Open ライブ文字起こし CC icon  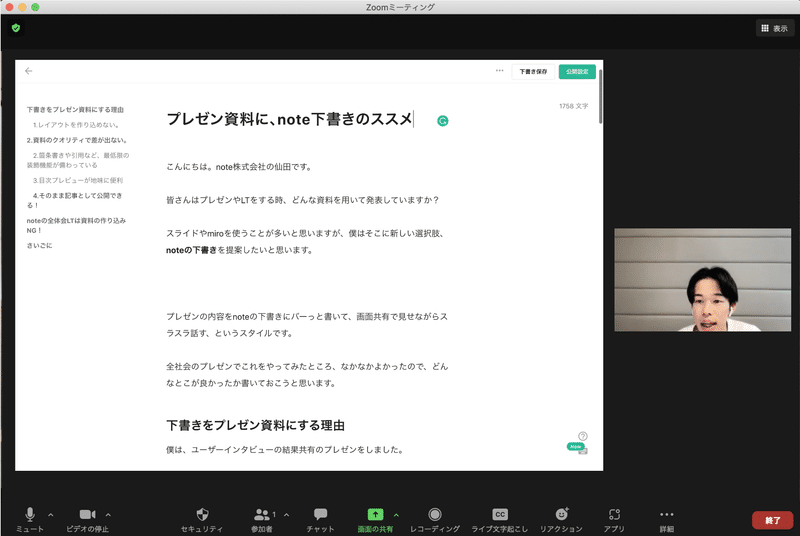point(500,514)
